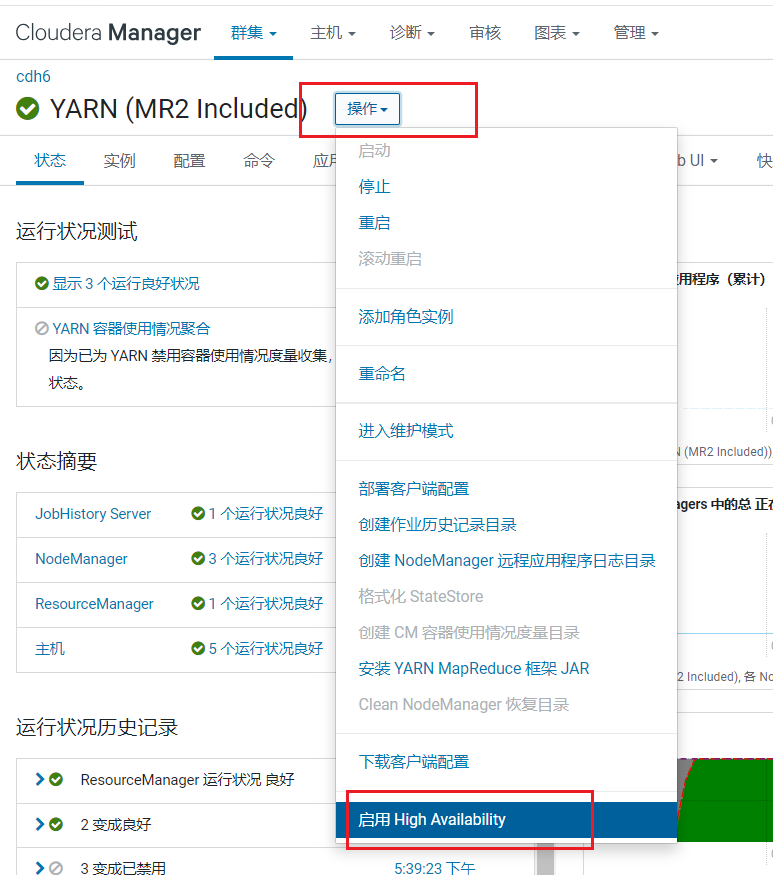Switch to the 实例 tab
The height and width of the screenshot is (875, 773).
tap(119, 161)
